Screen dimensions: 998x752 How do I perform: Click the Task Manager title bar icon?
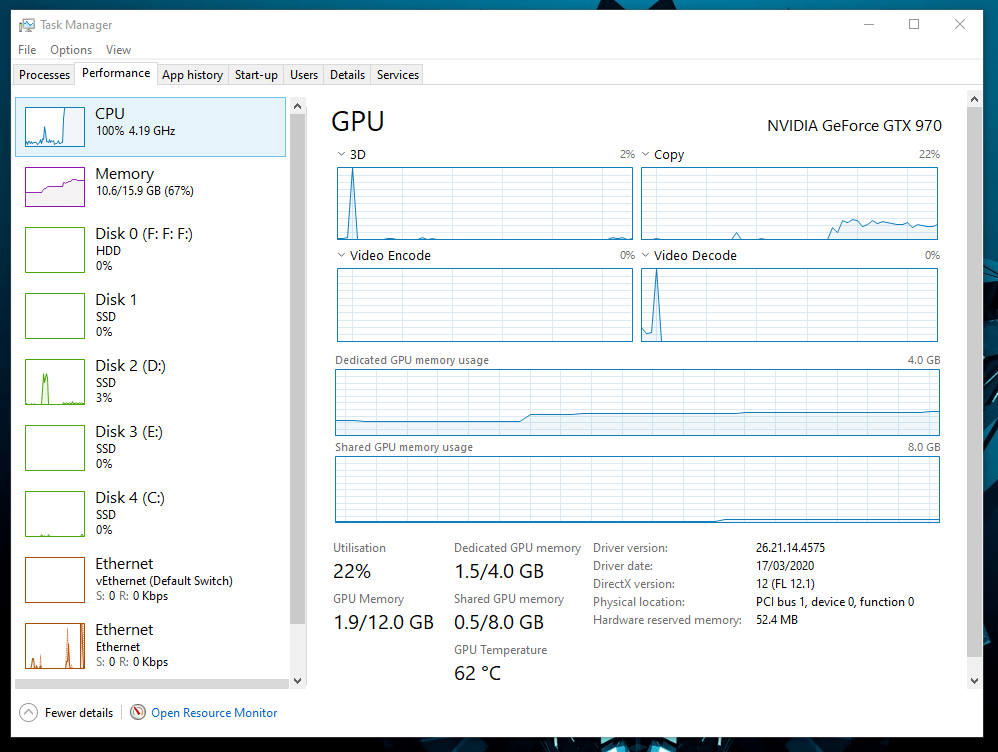pyautogui.click(x=26, y=25)
